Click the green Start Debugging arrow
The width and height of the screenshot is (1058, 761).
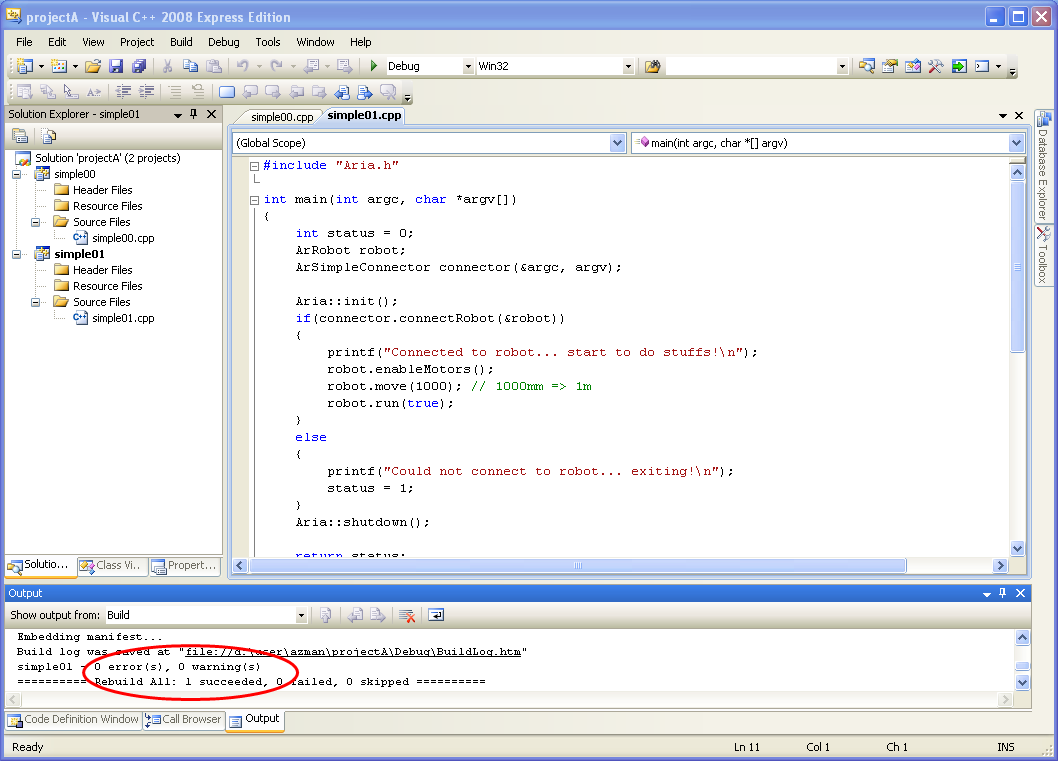point(373,66)
